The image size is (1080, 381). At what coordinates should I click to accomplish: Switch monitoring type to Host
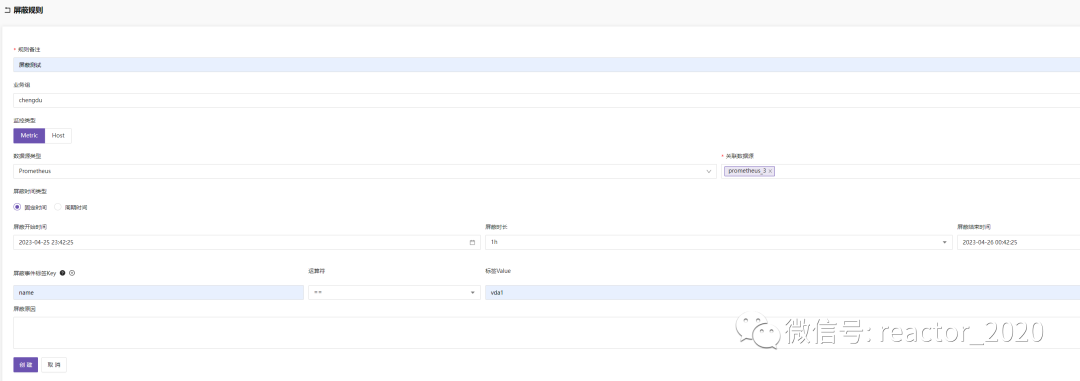(59, 136)
